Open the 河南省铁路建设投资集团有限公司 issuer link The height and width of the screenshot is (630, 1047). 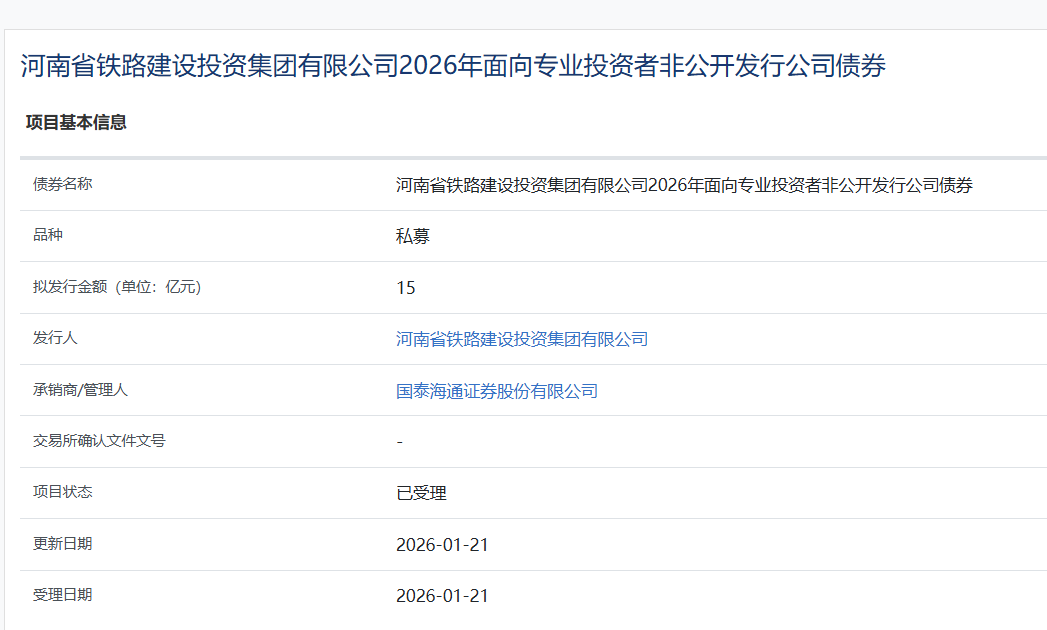coord(521,339)
